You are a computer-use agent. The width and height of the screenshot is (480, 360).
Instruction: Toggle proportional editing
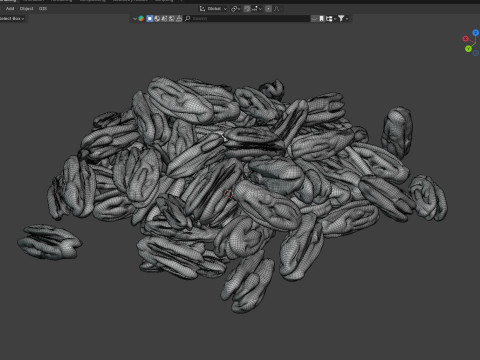[x=268, y=9]
